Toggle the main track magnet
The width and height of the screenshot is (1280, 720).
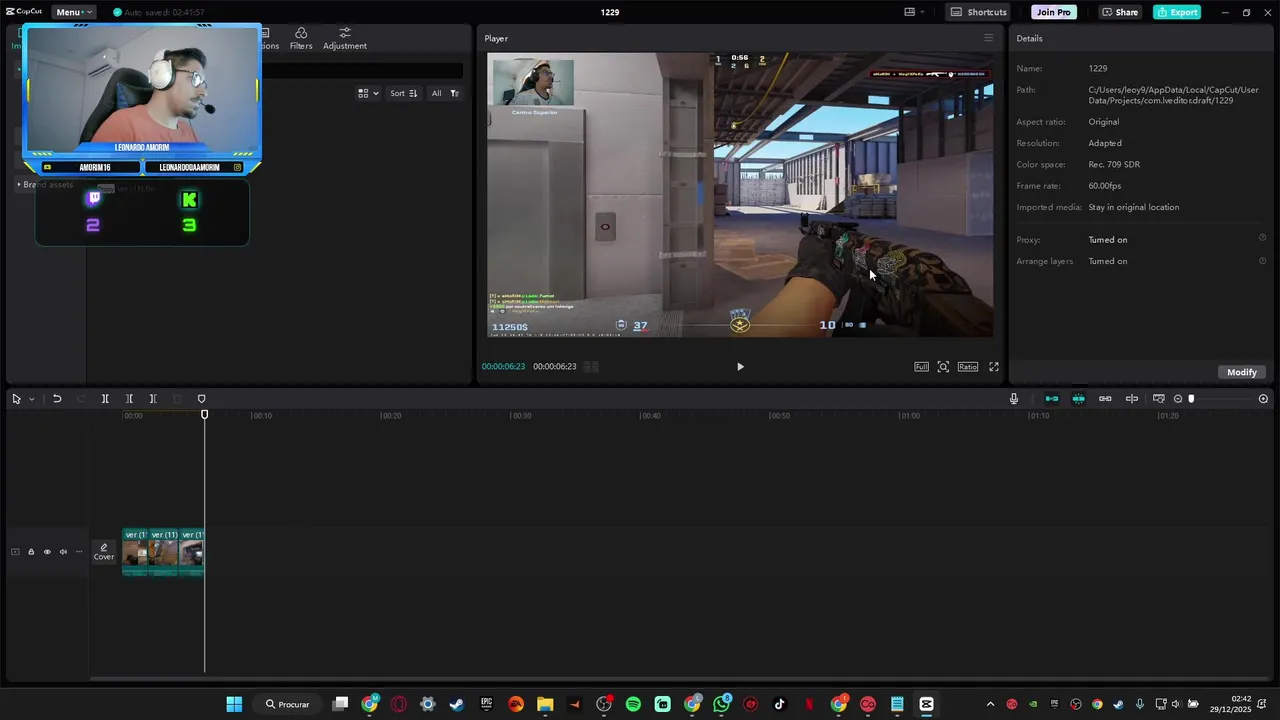pyautogui.click(x=1052, y=399)
